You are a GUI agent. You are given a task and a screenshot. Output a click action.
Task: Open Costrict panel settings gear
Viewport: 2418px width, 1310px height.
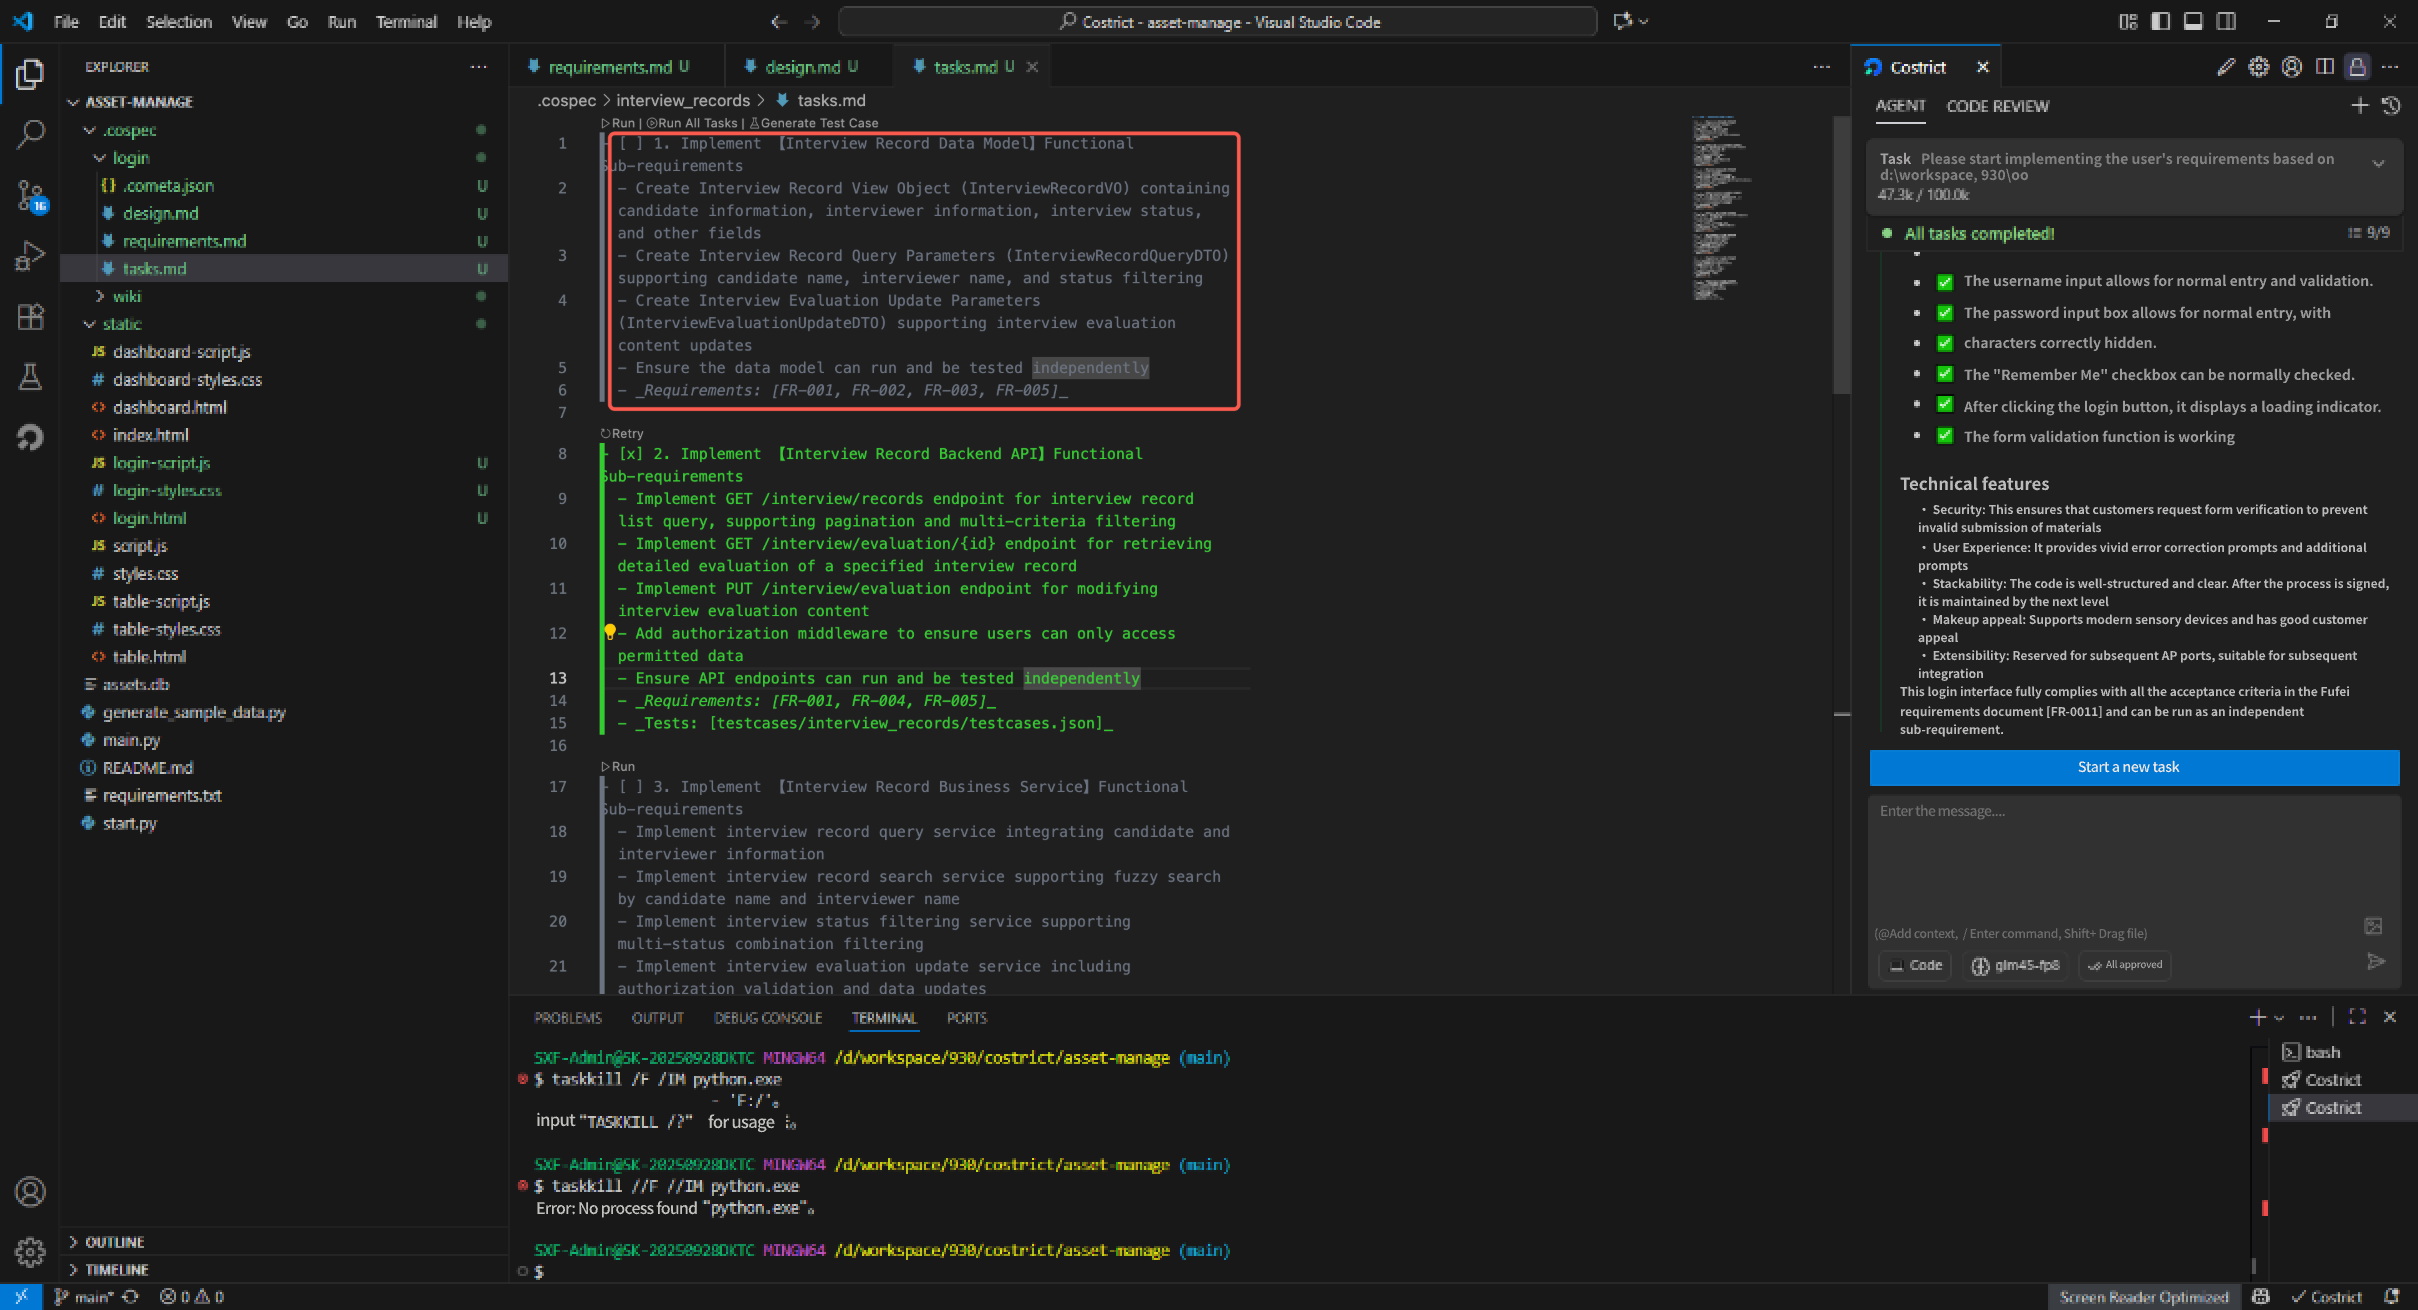point(2258,67)
